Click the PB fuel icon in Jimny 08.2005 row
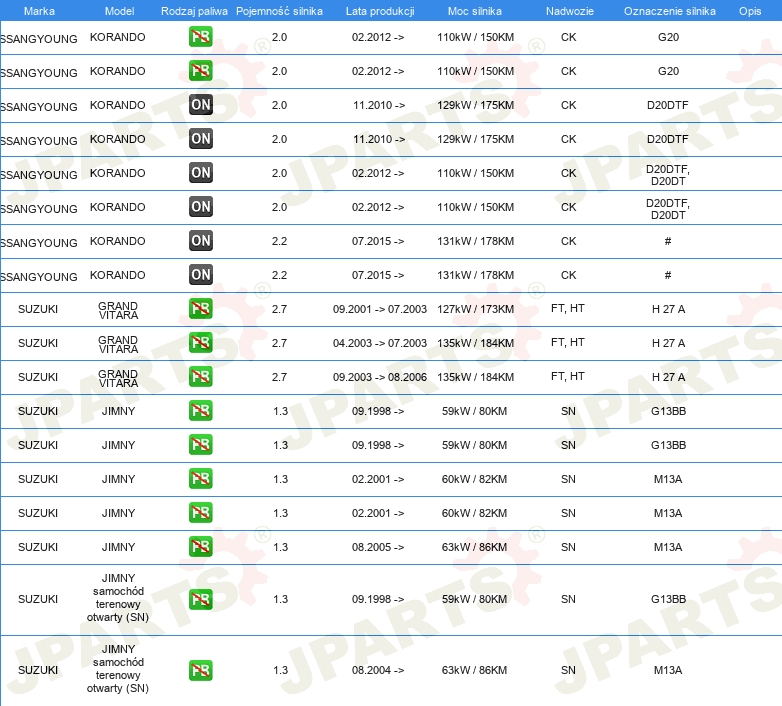 [x=201, y=547]
